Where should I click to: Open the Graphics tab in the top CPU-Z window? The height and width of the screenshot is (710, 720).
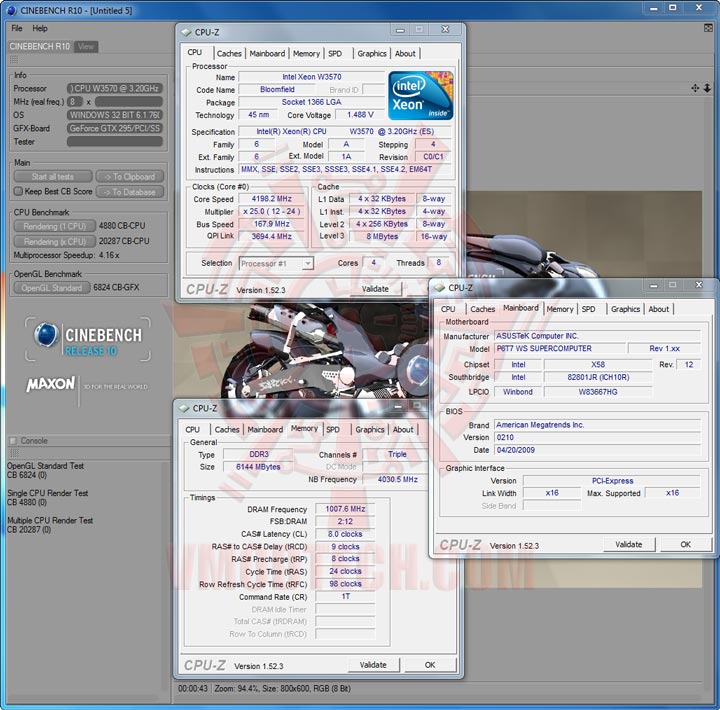372,53
